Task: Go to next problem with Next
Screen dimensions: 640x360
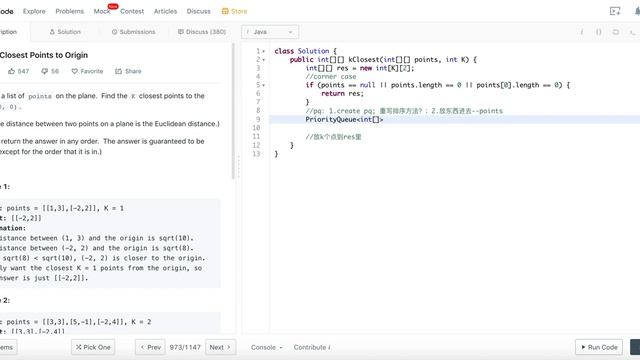Action: (x=220, y=347)
